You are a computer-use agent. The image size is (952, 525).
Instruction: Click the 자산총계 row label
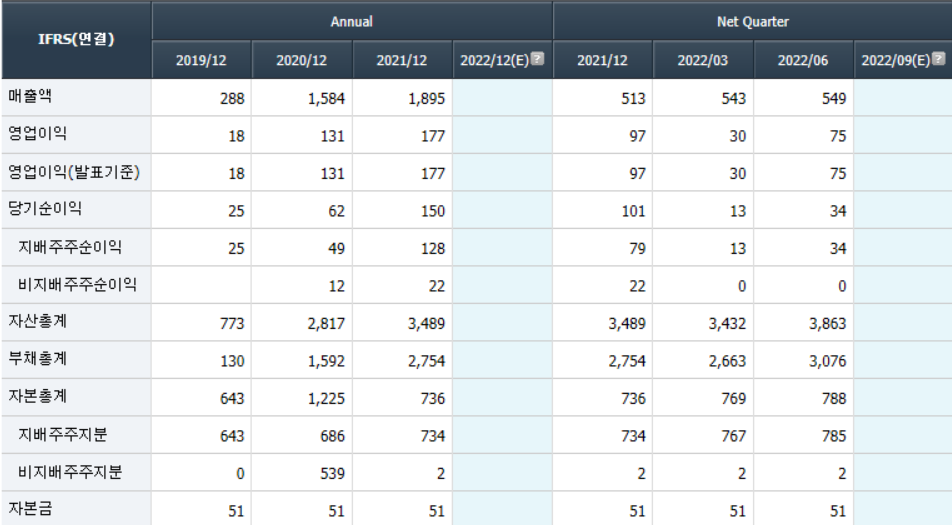[38, 321]
